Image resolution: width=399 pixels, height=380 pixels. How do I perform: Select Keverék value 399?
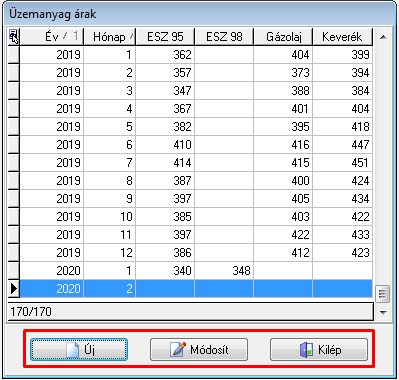tap(342, 55)
